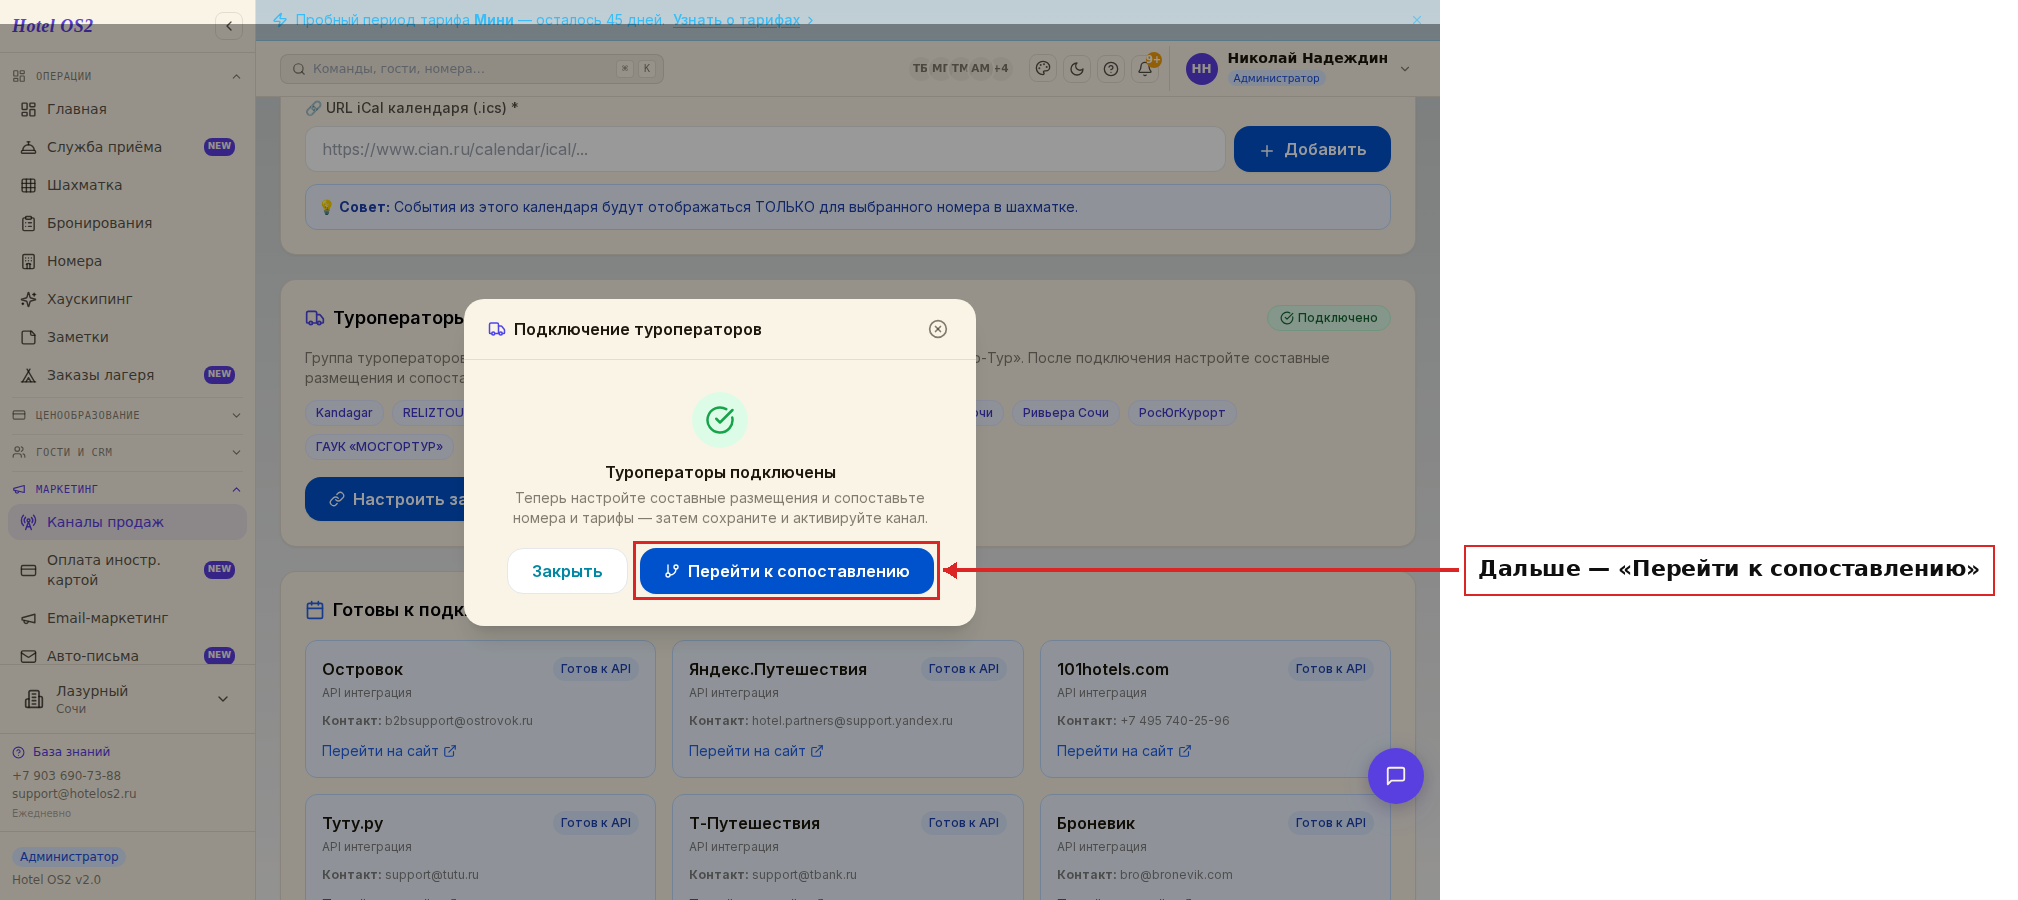Click РосЮгКурорт tag
The height and width of the screenshot is (900, 2018).
pos(1182,413)
